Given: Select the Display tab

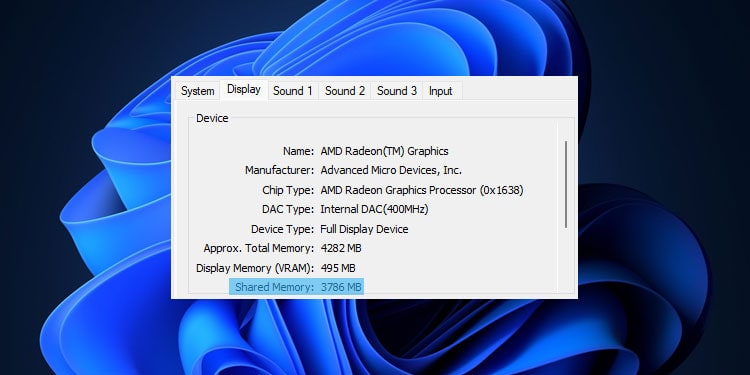Looking at the screenshot, I should [x=244, y=89].
